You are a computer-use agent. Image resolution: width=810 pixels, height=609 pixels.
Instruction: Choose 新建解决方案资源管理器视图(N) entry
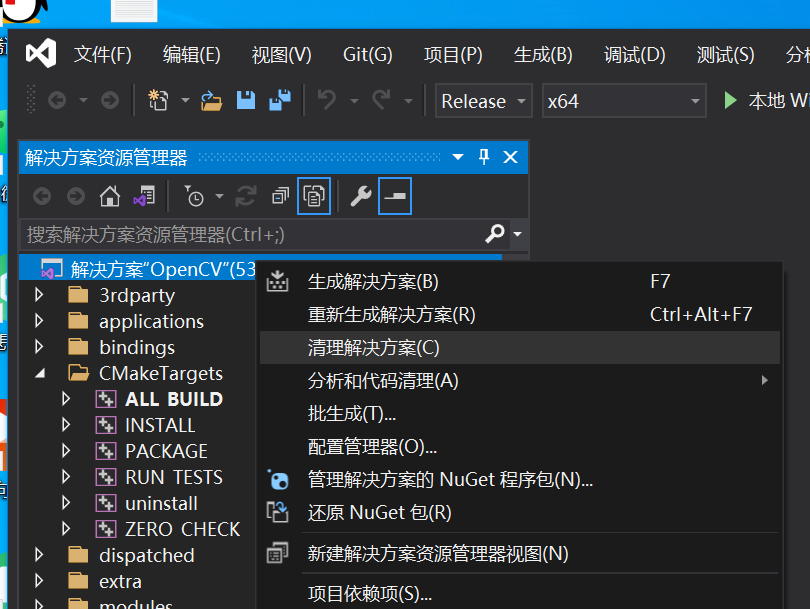click(x=520, y=554)
